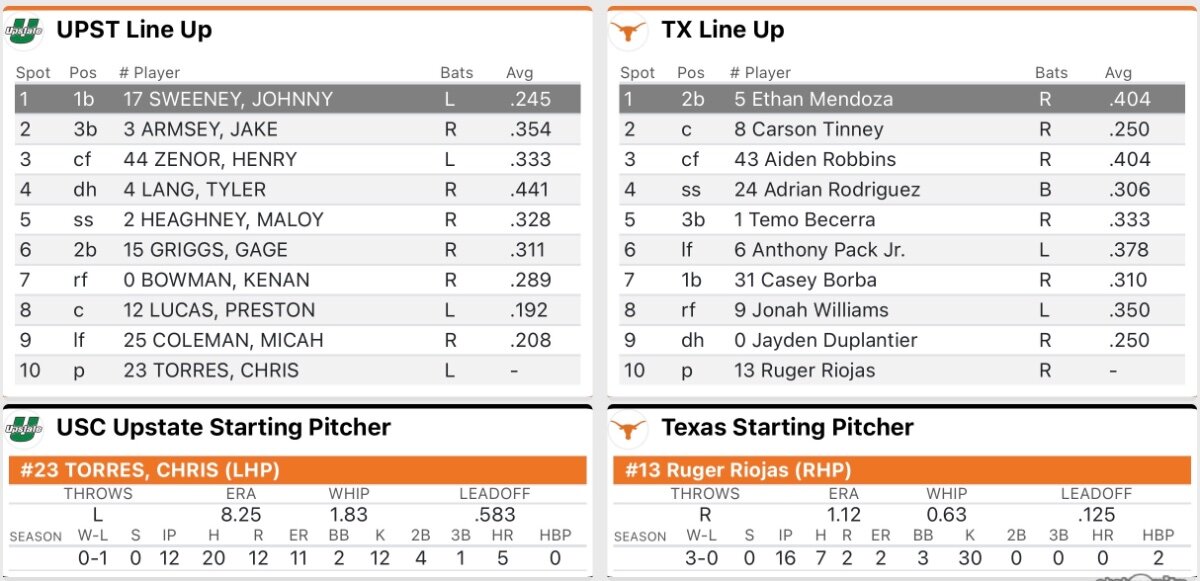Select Aiden Robbins in the TX lineup
The width and height of the screenshot is (1200, 581).
pos(815,159)
